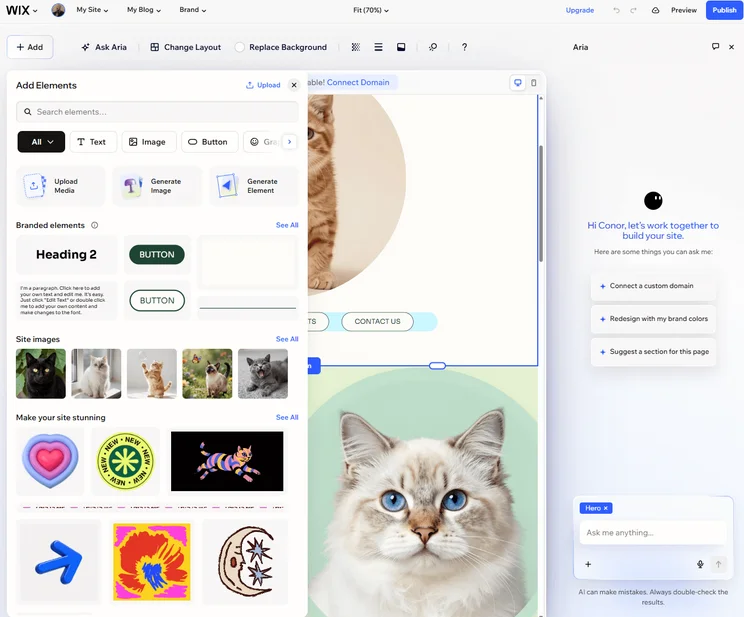Click the cloud save status icon
The width and height of the screenshot is (744, 617).
[655, 10]
